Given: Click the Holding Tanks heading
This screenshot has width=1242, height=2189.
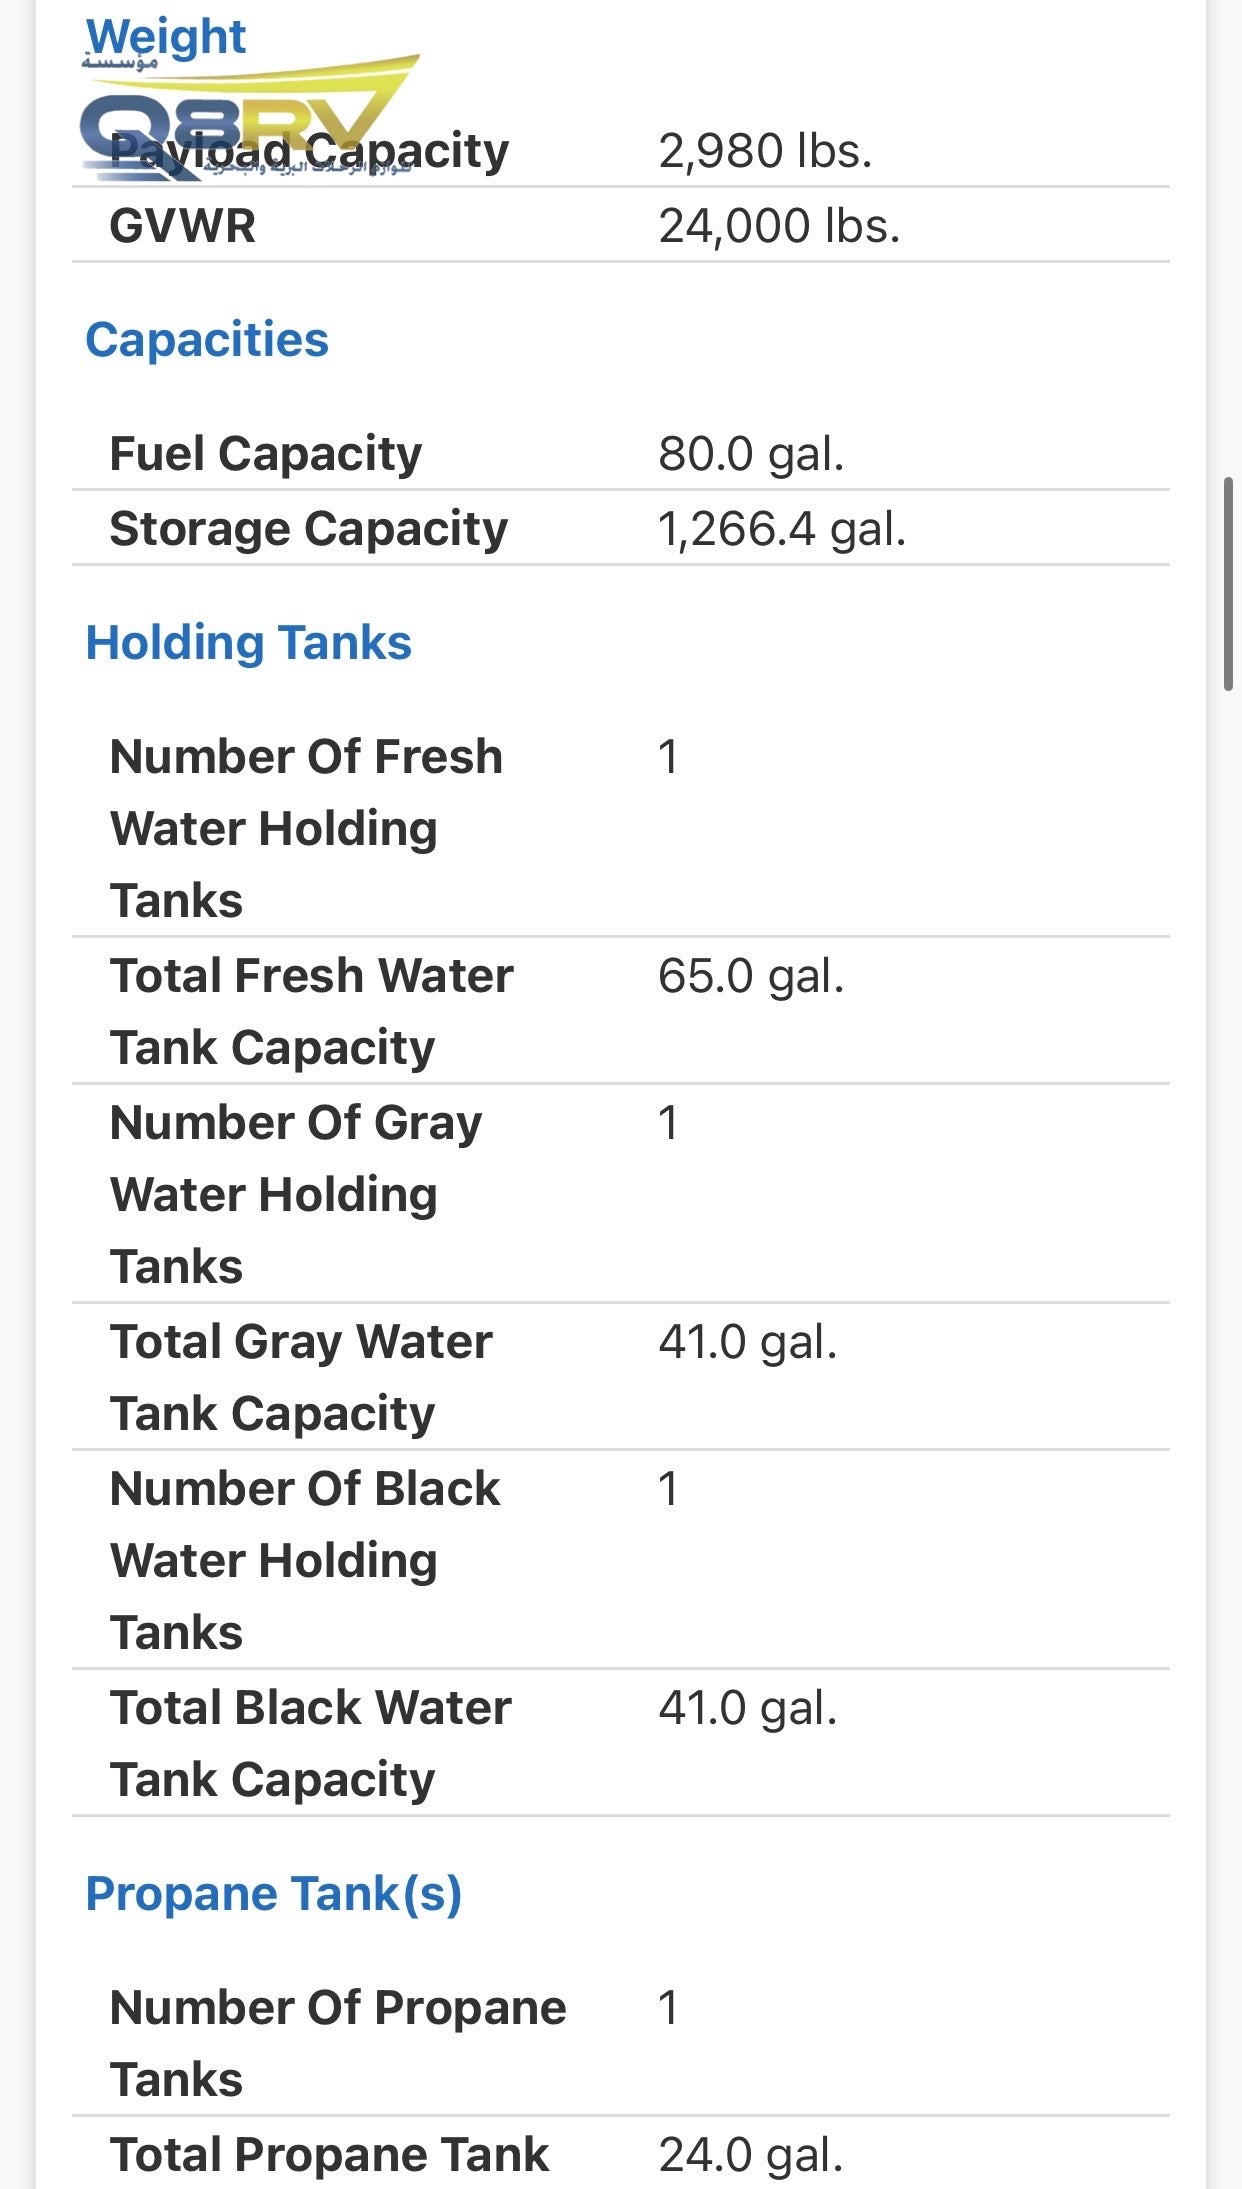Looking at the screenshot, I should click(x=249, y=643).
